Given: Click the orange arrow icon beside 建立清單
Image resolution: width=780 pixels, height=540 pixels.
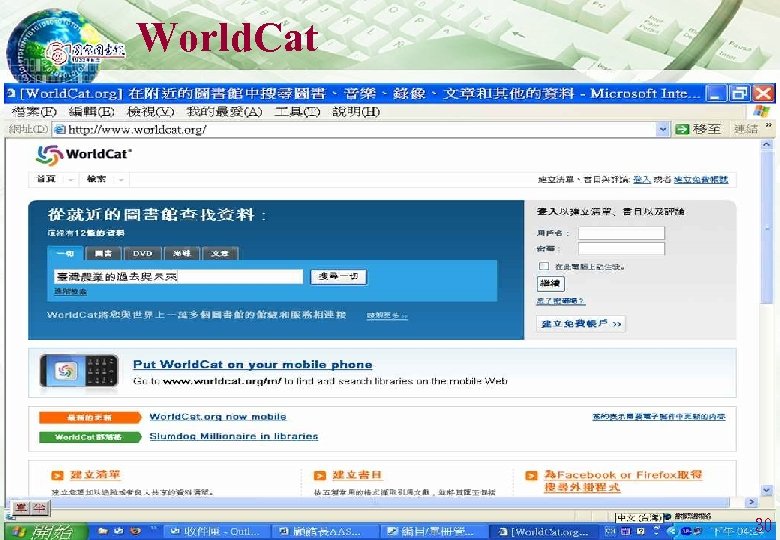Looking at the screenshot, I should tap(58, 476).
